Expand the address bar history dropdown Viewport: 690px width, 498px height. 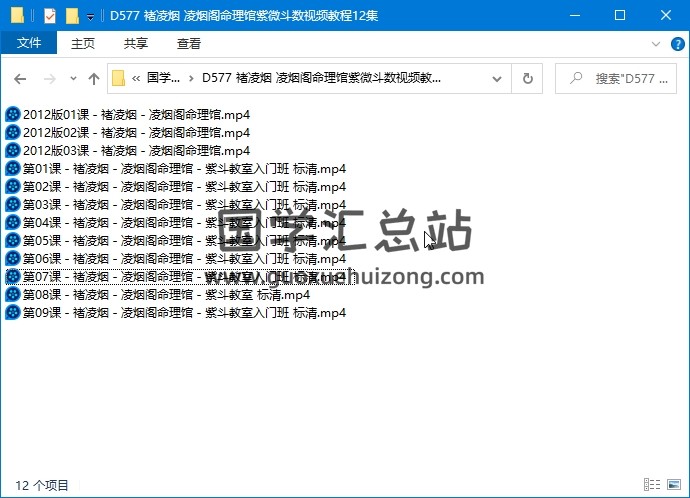[497, 79]
